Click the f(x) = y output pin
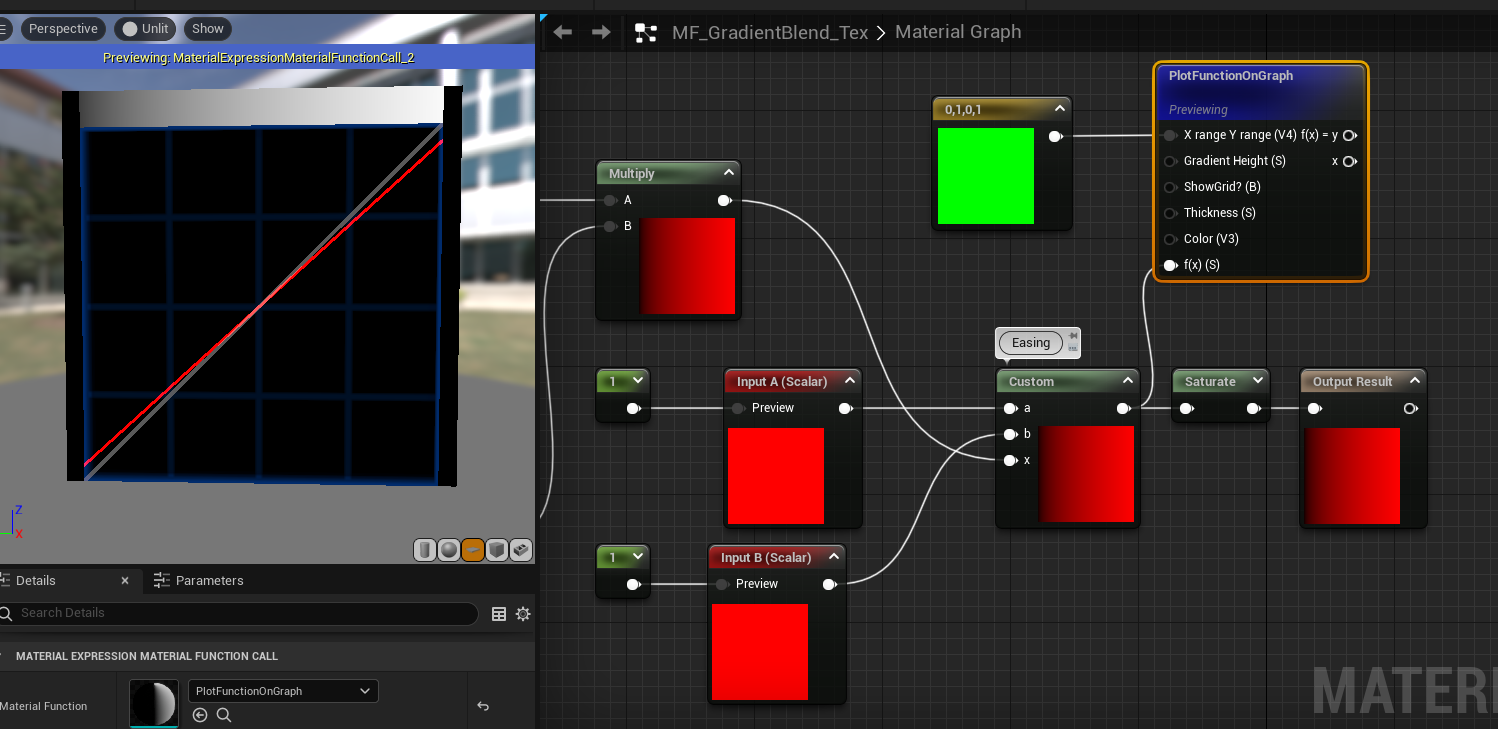The image size is (1498, 729). (1350, 135)
